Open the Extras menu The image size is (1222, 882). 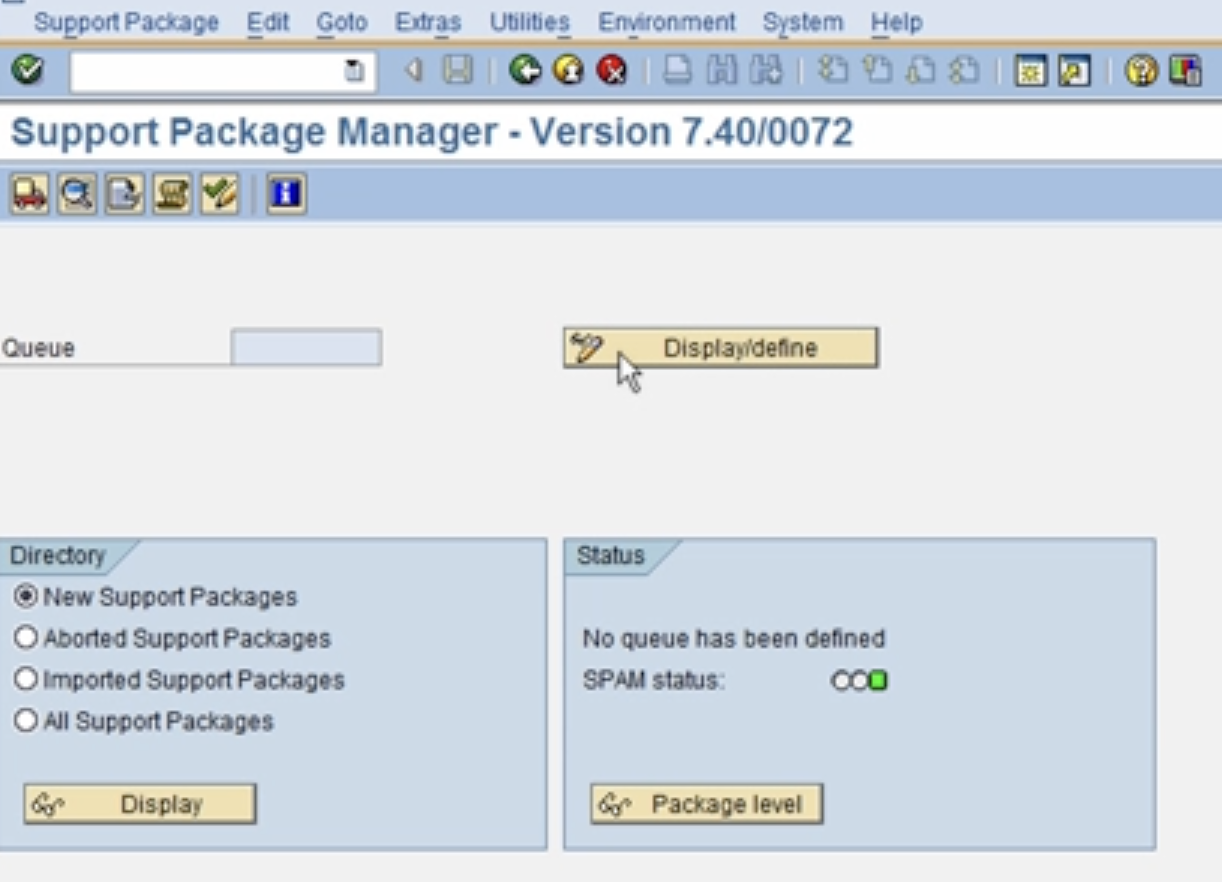[427, 22]
